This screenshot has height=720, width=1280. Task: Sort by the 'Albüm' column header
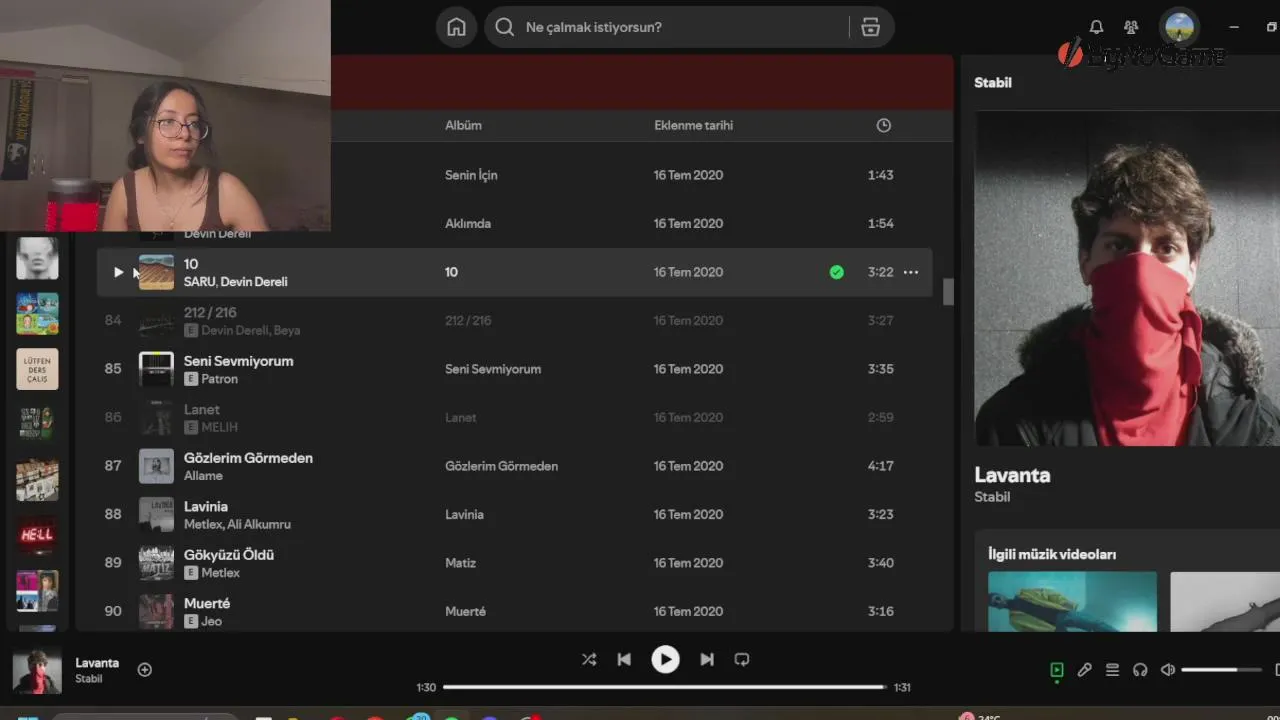[x=463, y=125]
